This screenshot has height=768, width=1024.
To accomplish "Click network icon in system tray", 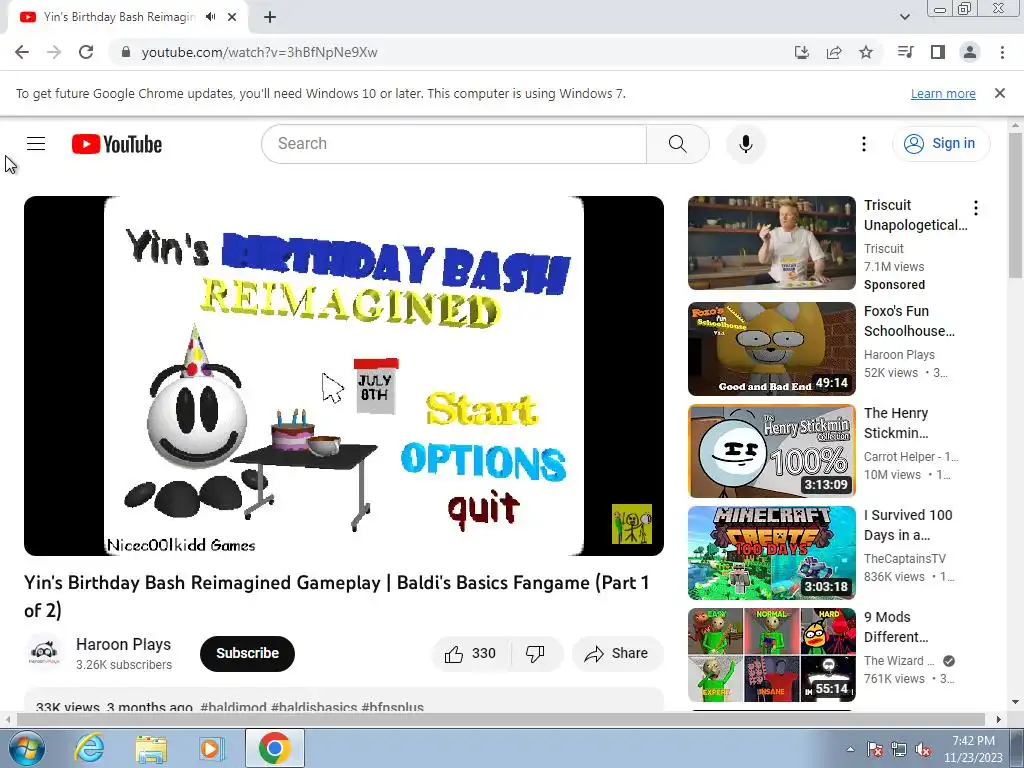I will (899, 750).
